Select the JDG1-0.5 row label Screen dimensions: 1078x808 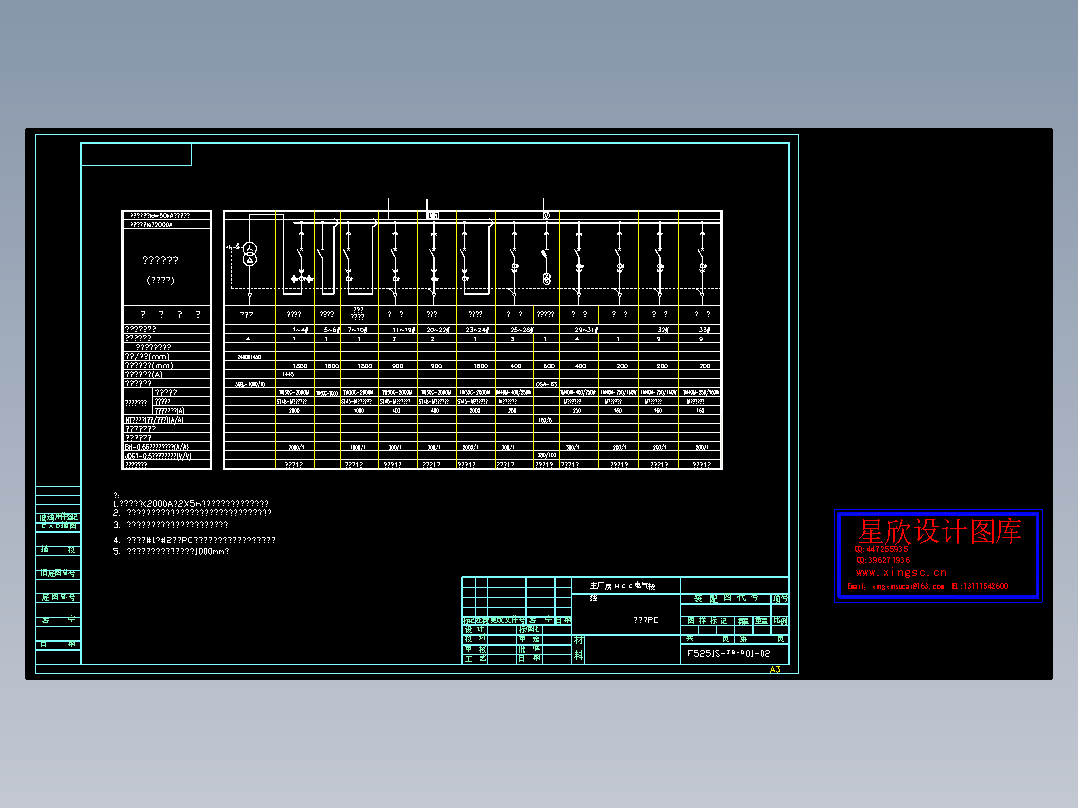tap(157, 456)
